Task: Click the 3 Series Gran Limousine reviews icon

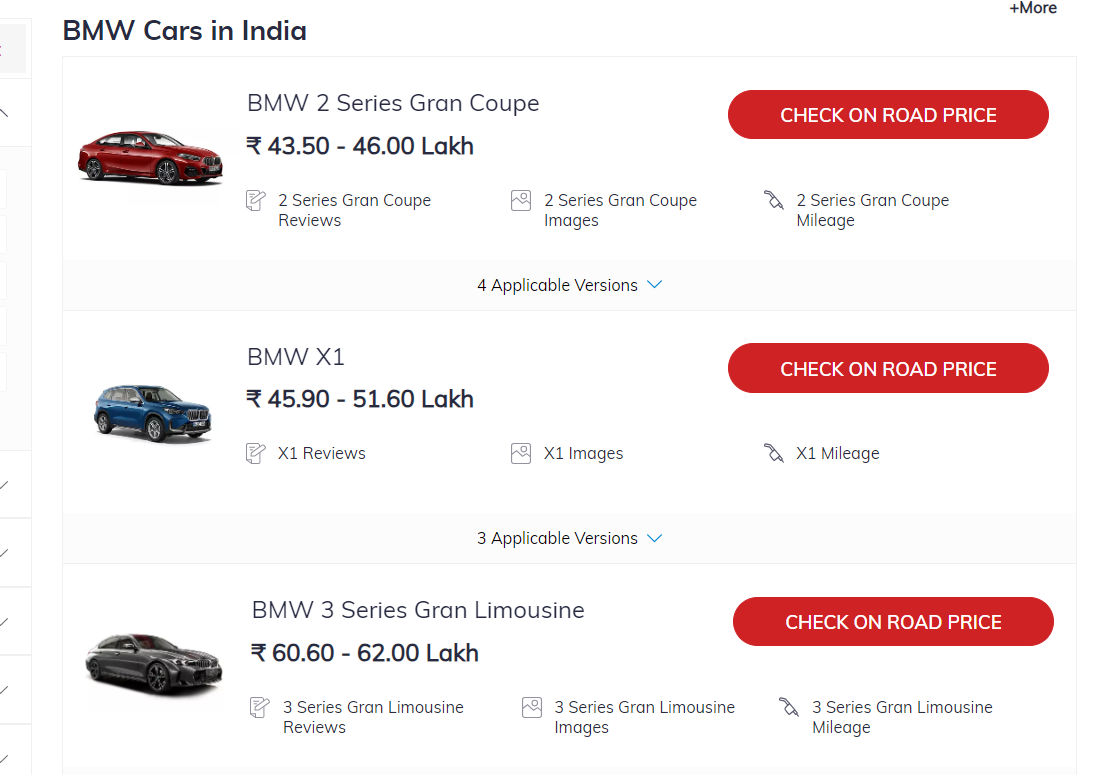Action: pos(260,707)
